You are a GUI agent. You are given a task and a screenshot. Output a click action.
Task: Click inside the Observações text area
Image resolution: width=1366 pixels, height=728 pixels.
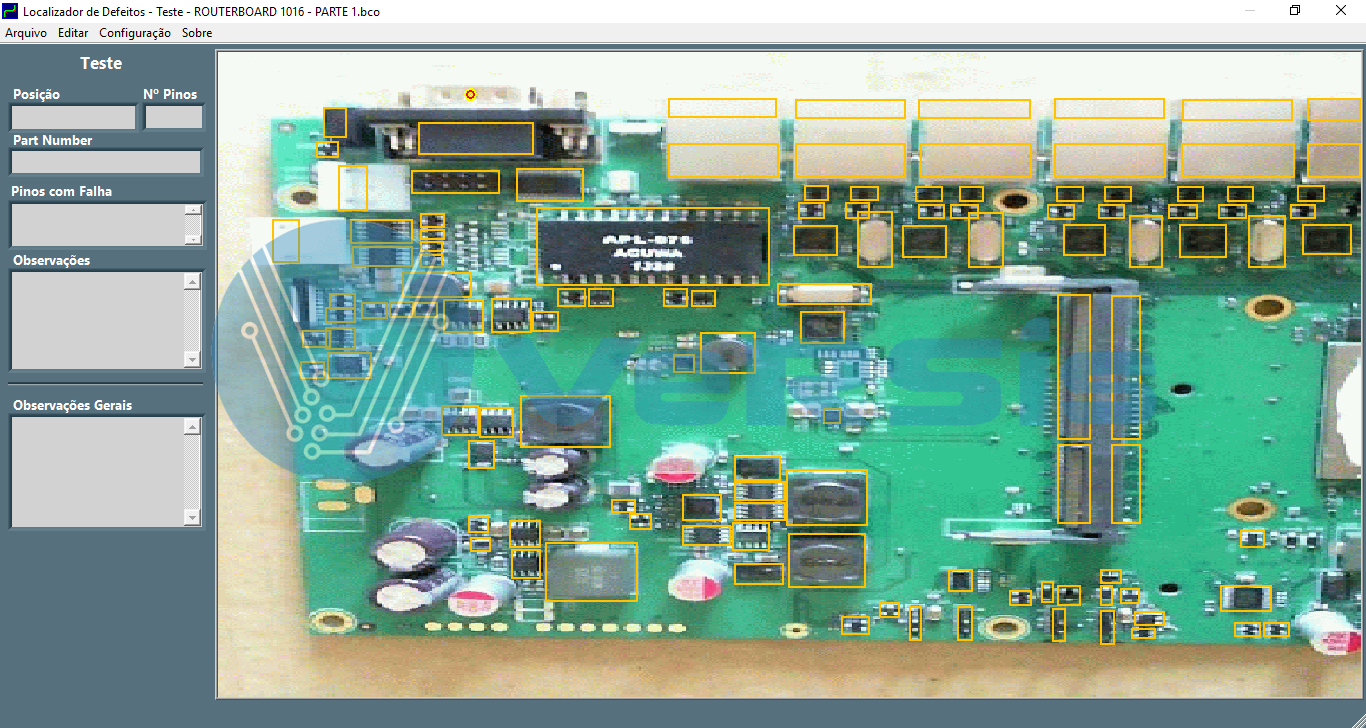(x=97, y=320)
